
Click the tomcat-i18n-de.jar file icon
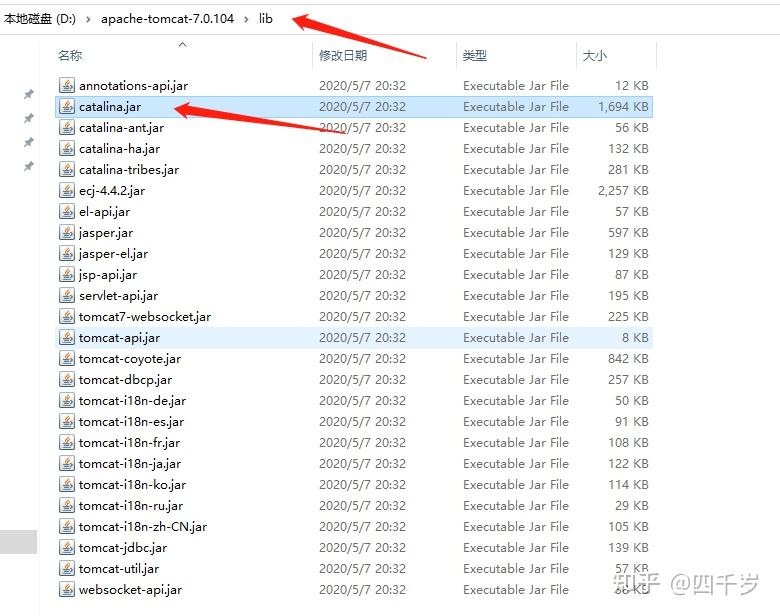(x=67, y=401)
